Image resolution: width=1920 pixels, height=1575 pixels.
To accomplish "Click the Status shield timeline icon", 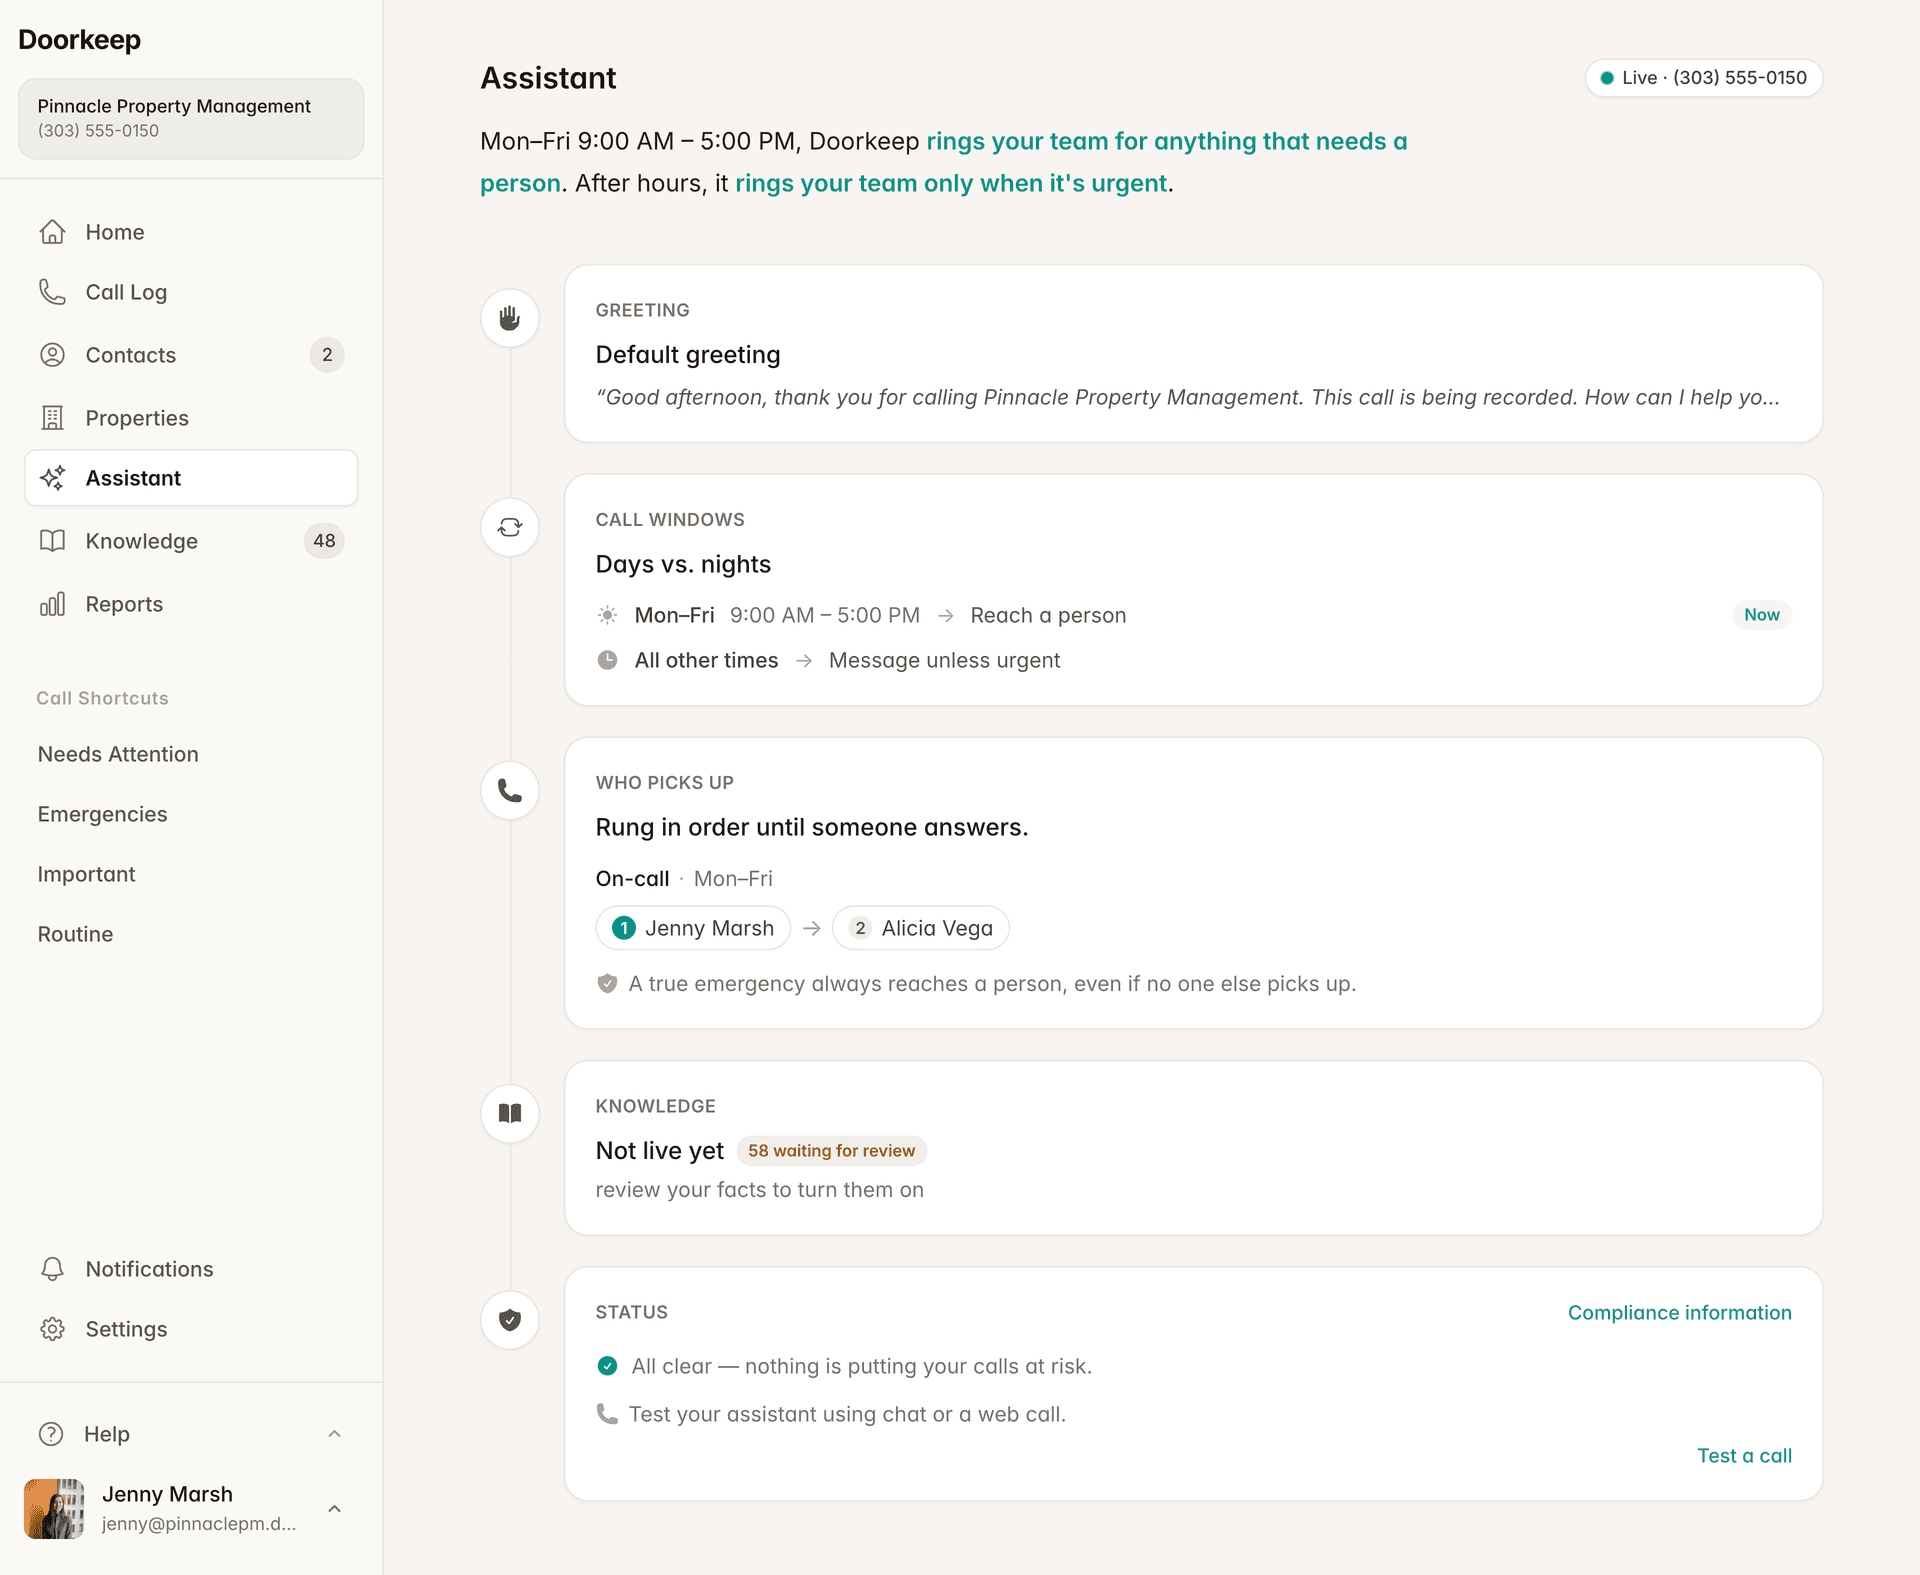I will [x=510, y=1320].
